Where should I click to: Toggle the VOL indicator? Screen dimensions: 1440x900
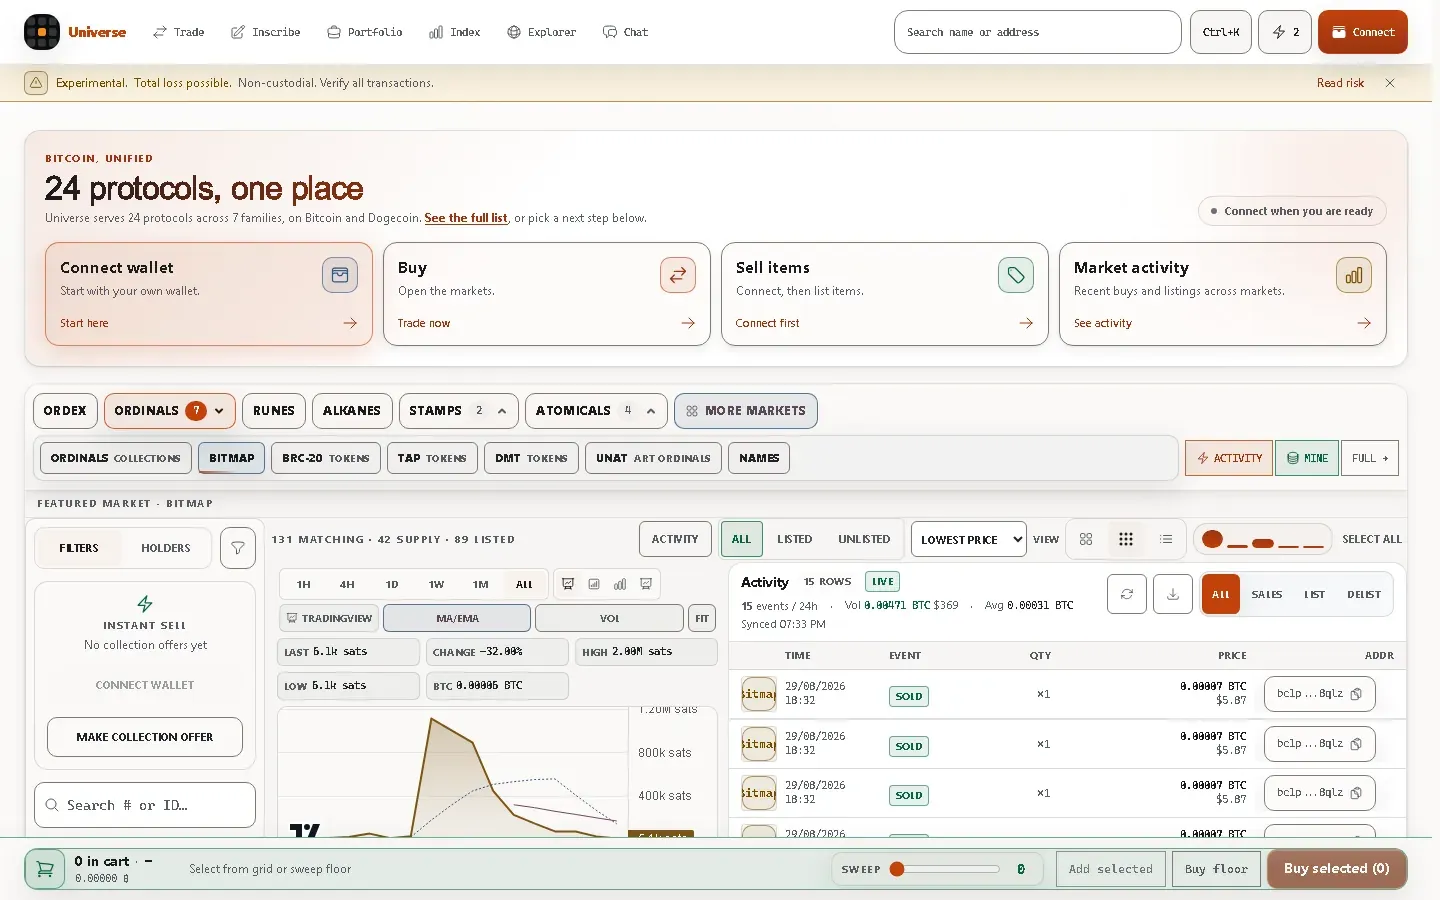coord(609,618)
